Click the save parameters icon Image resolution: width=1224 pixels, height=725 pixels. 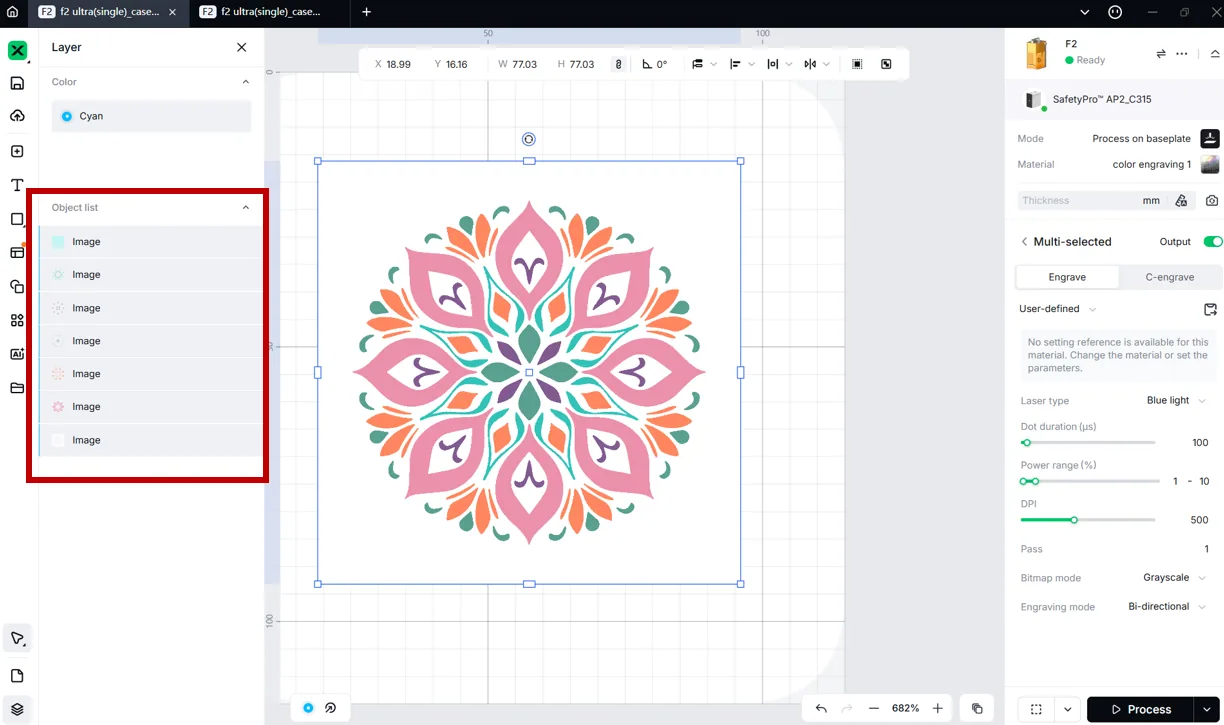click(1210, 309)
